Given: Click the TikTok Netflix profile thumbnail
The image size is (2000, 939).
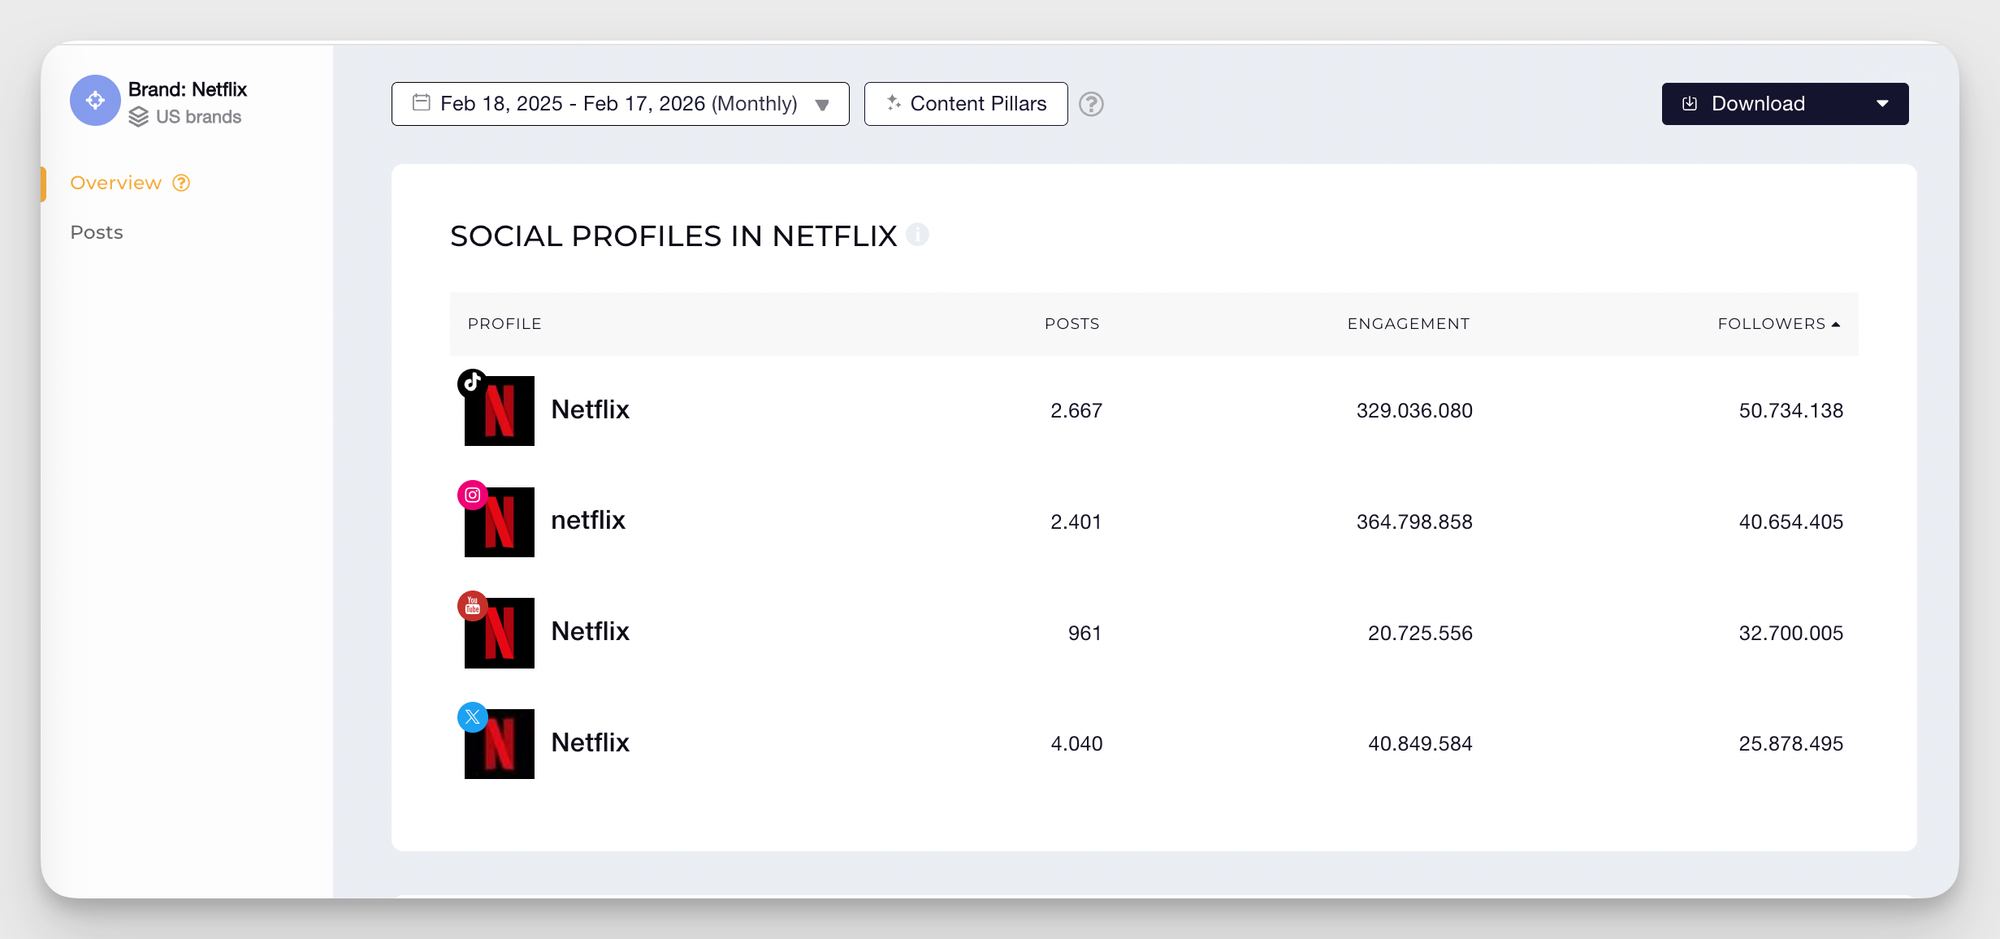Looking at the screenshot, I should [498, 412].
